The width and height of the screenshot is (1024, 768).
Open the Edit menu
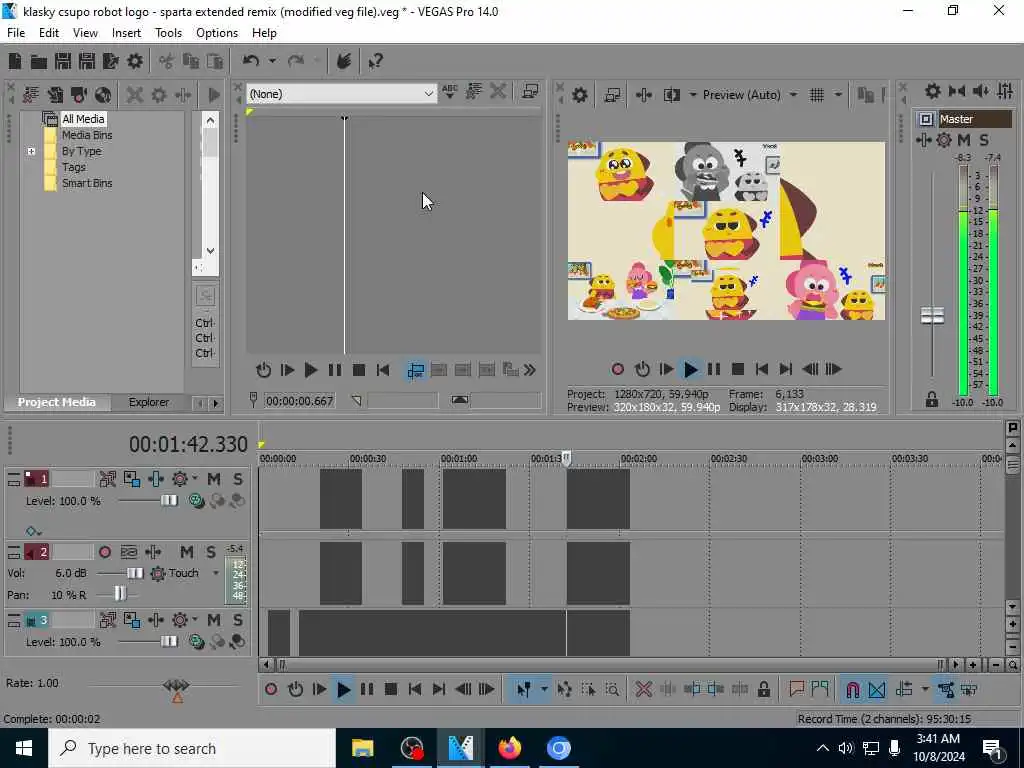click(x=48, y=33)
